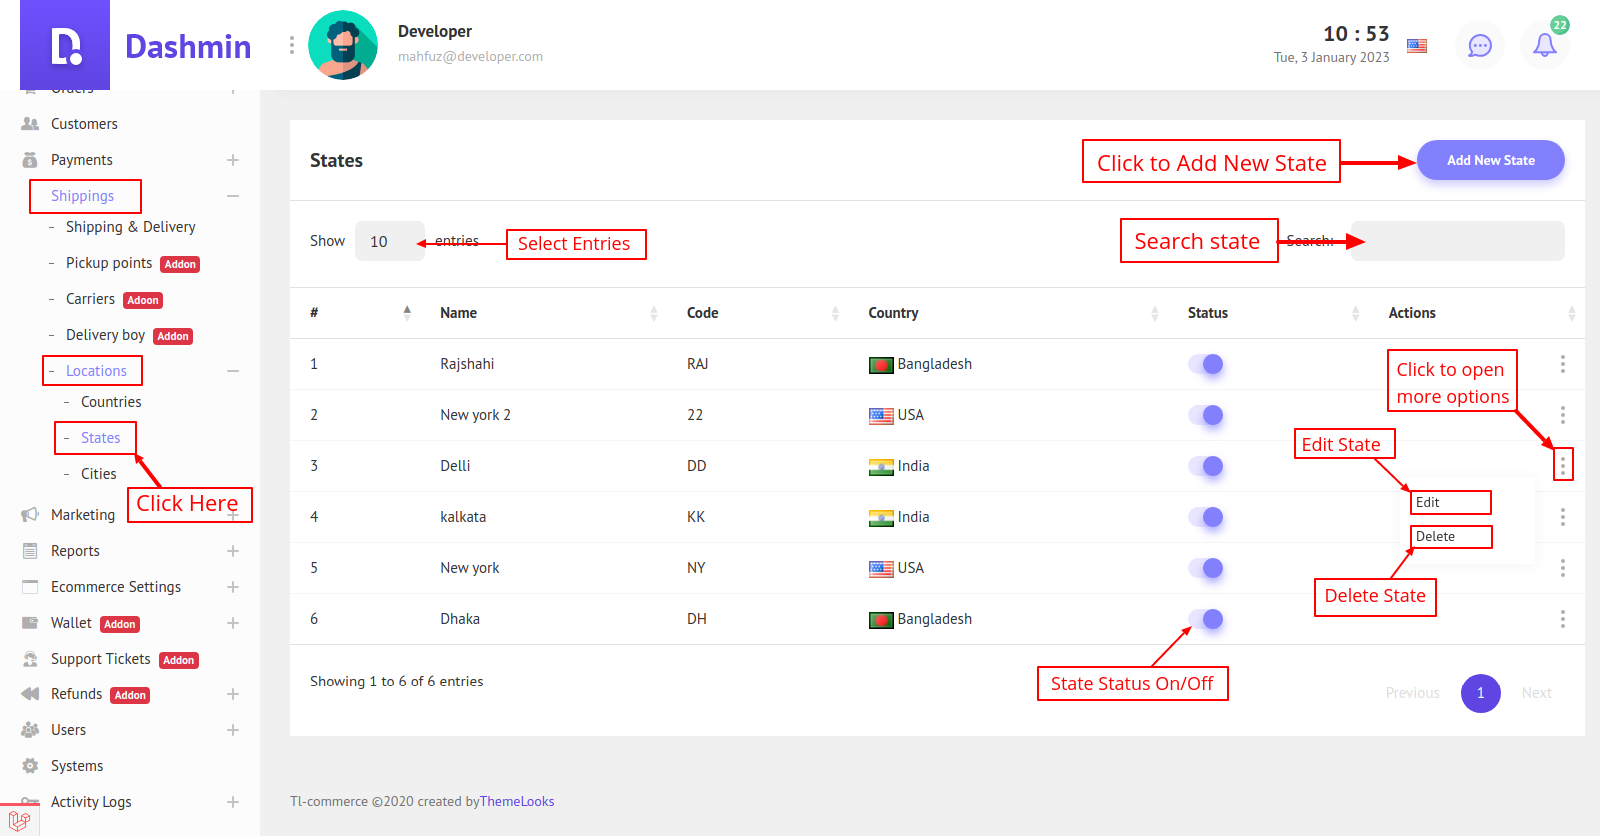Open more options for Rajshahi row

1562,364
